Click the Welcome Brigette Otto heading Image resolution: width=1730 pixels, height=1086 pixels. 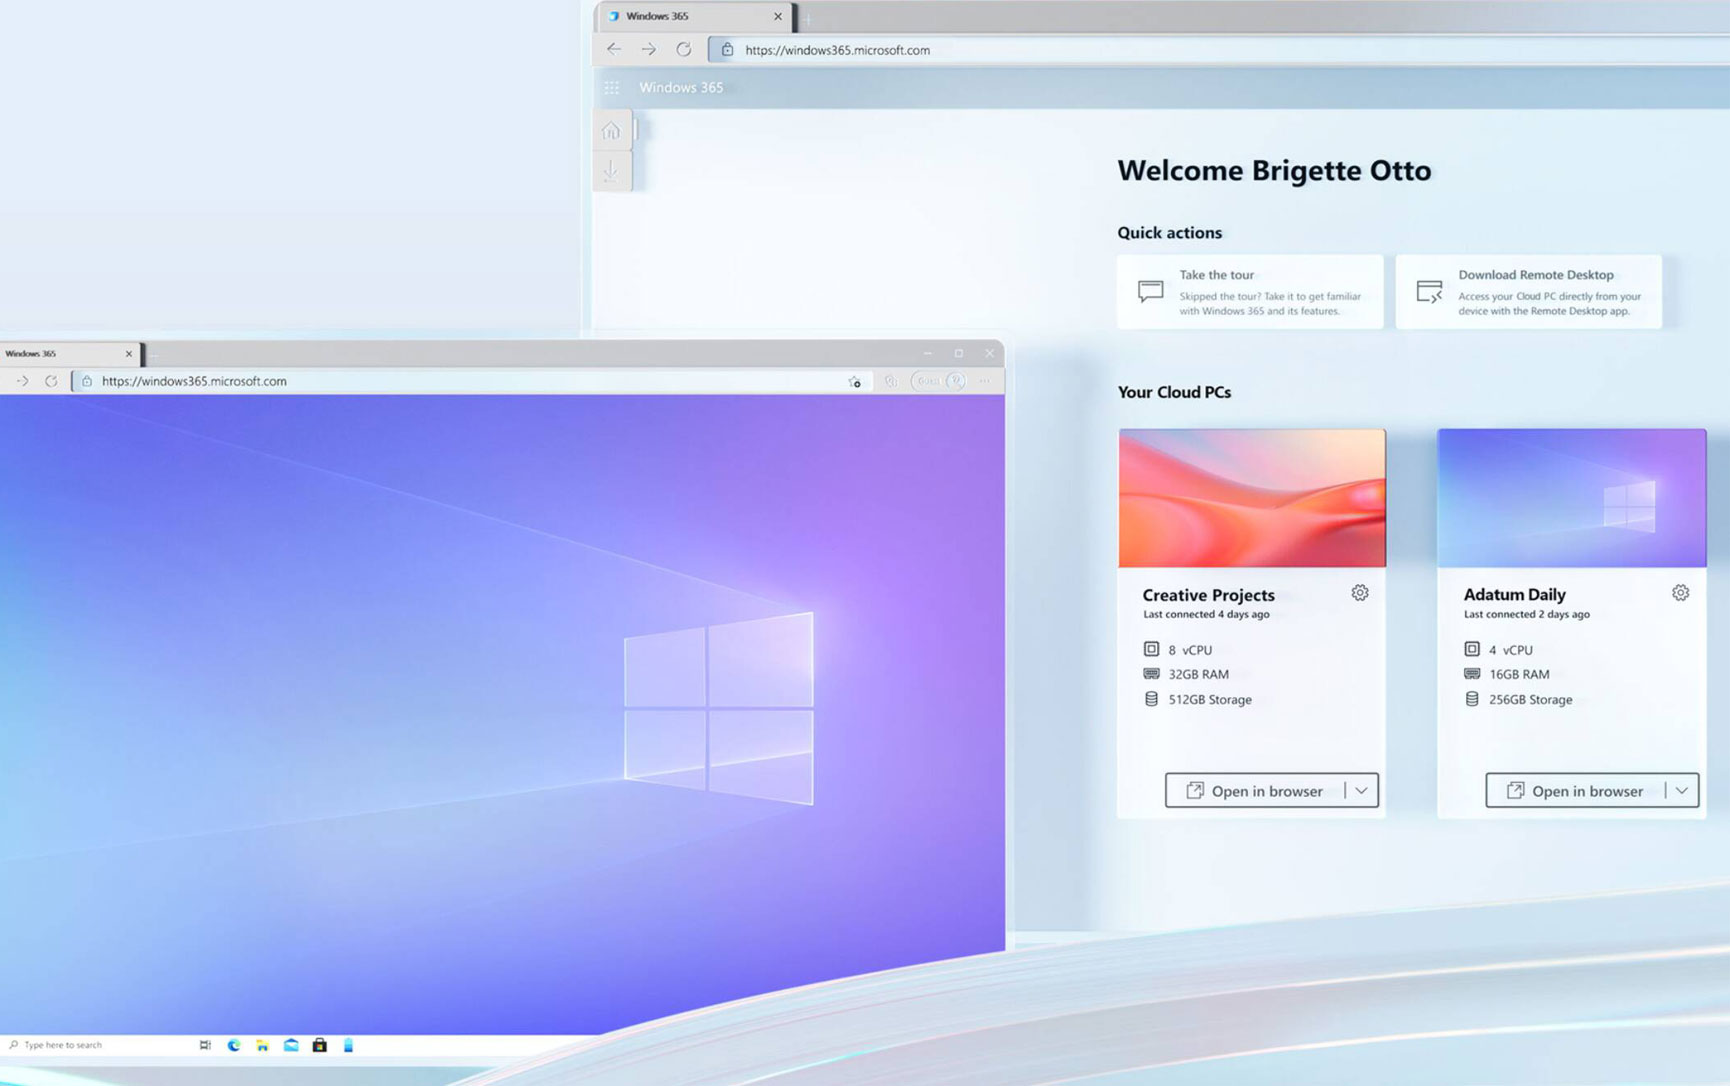click(1274, 171)
